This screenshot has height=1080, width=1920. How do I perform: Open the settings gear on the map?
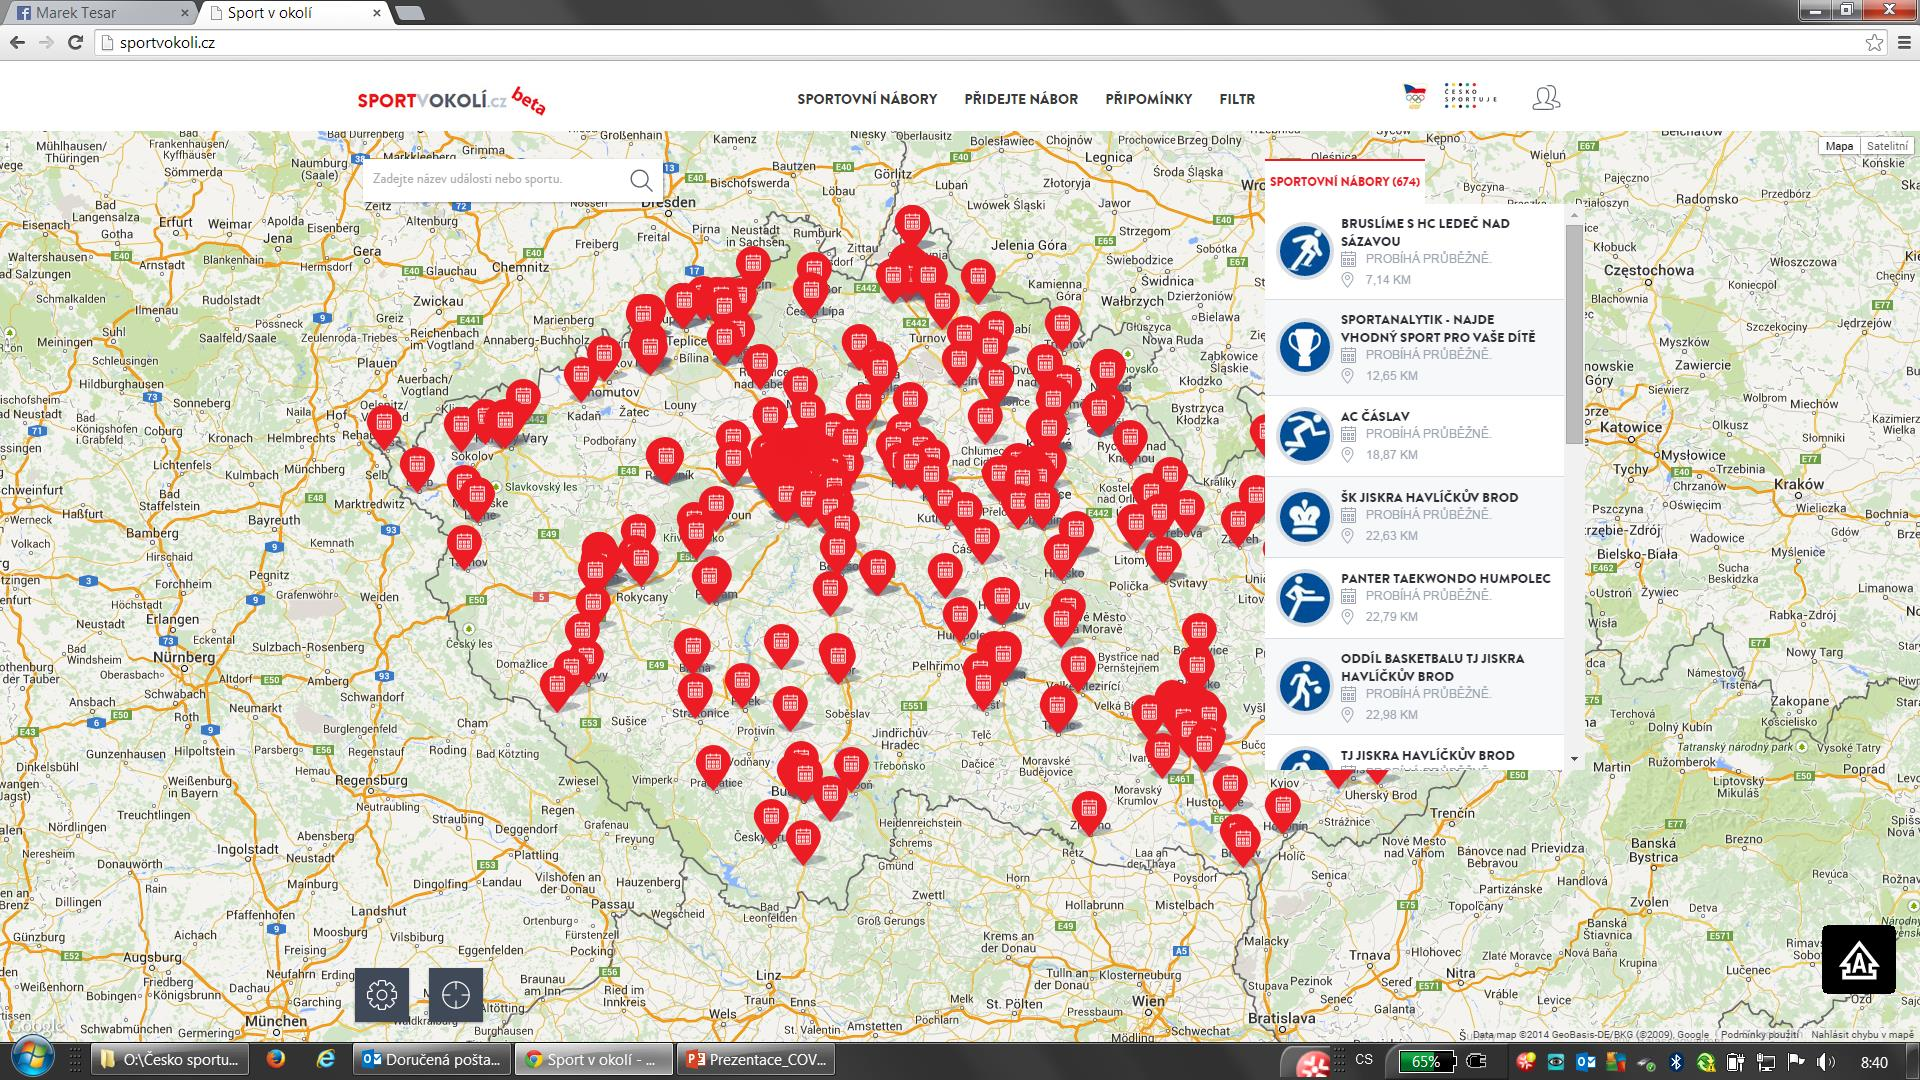[381, 994]
